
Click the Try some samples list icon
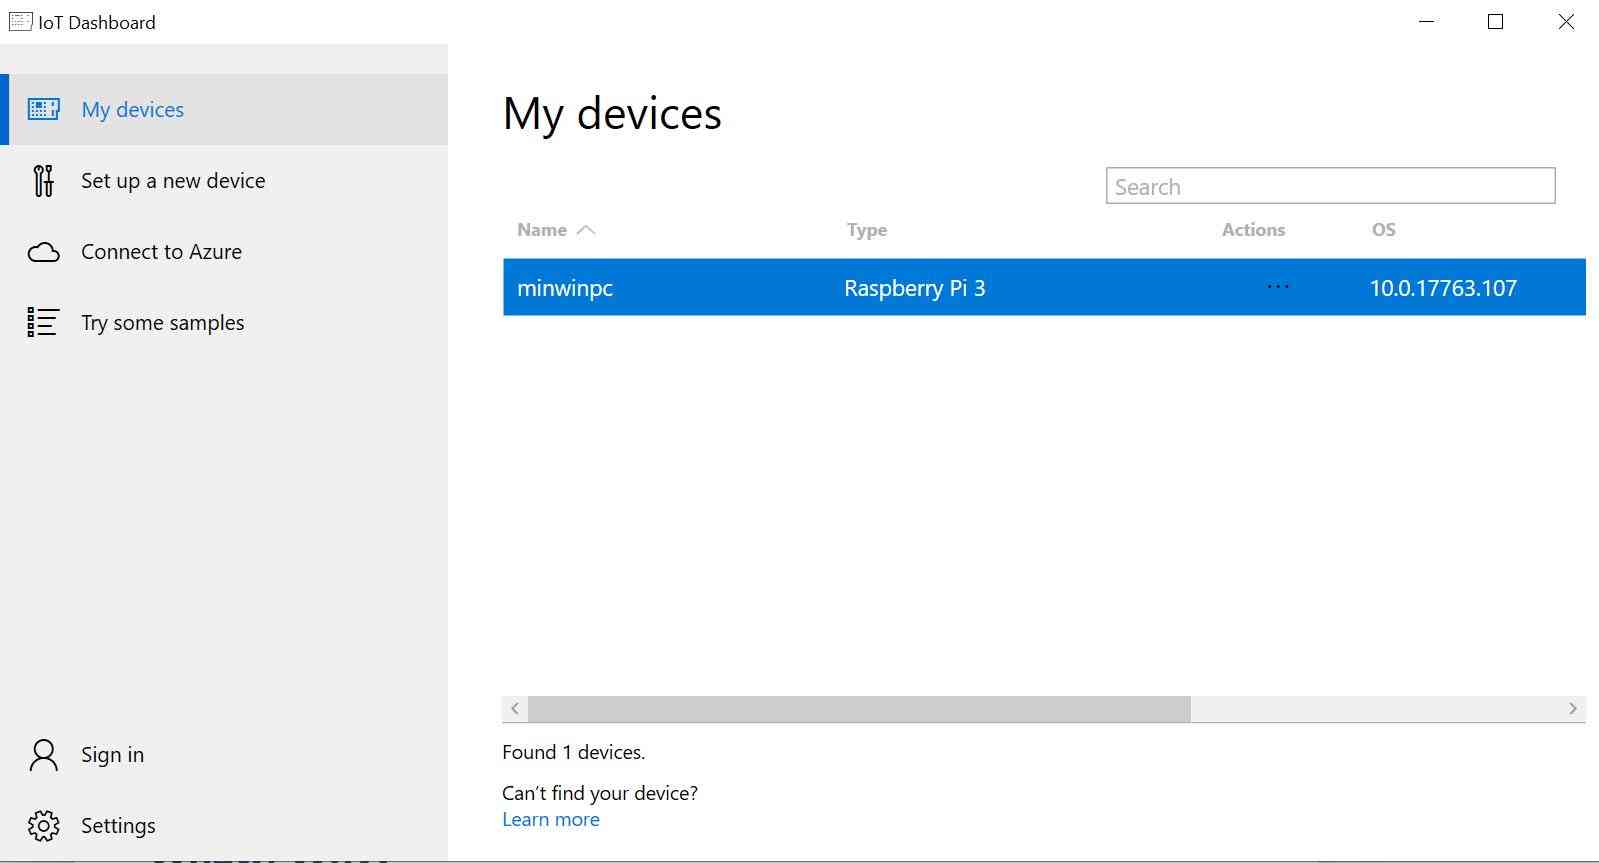(x=43, y=322)
